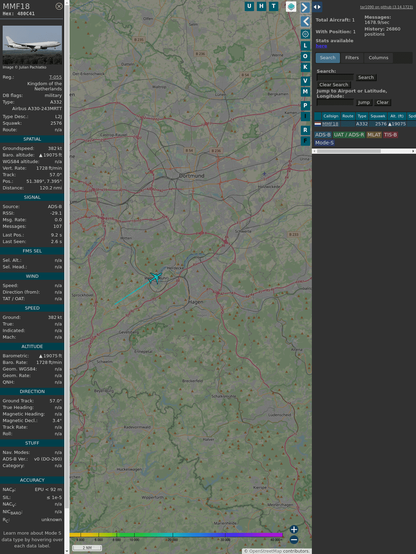Zoom in with the plus icon
416x554 pixels.
point(294,529)
